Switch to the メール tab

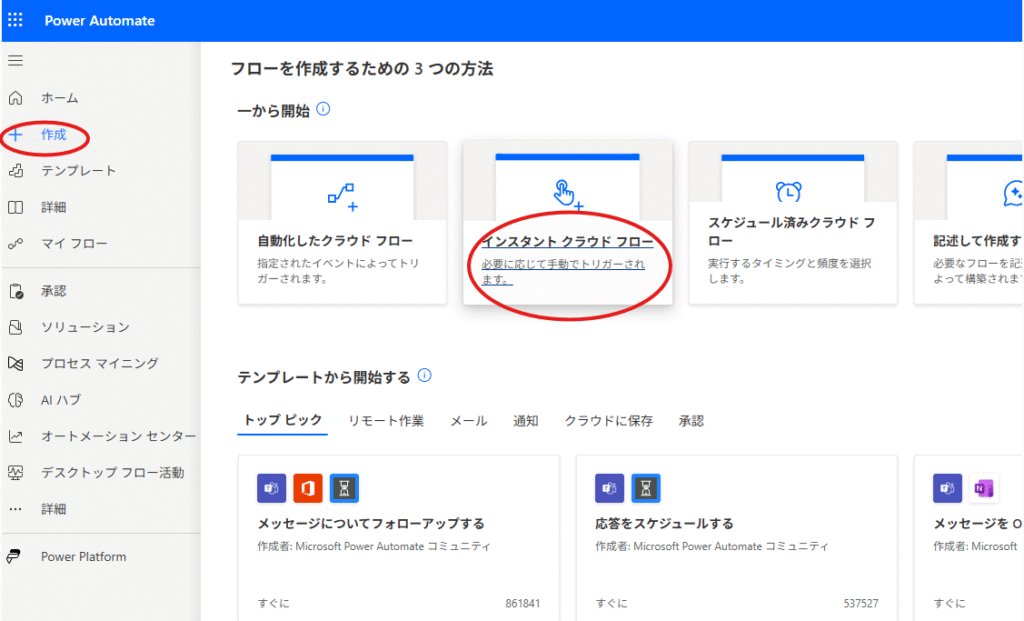[x=468, y=421]
